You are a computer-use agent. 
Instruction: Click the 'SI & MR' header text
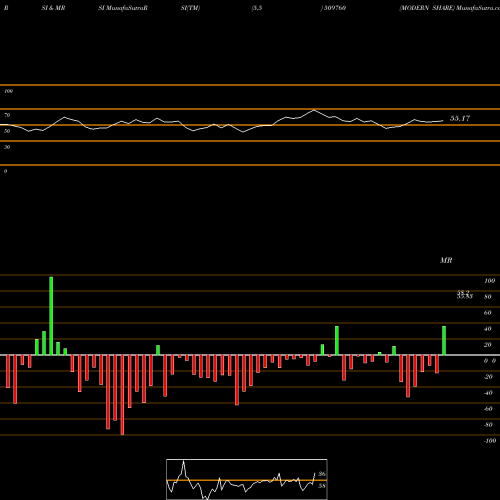53,8
